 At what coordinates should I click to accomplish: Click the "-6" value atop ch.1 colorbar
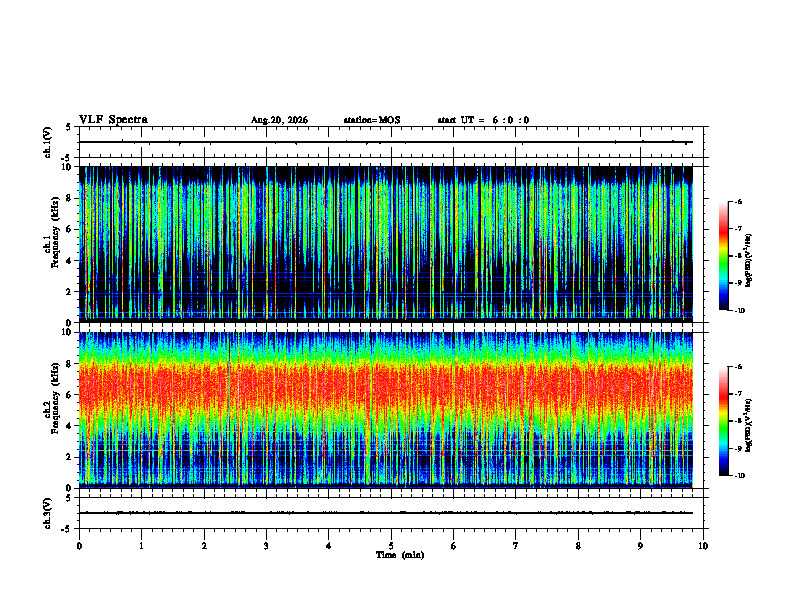click(739, 201)
